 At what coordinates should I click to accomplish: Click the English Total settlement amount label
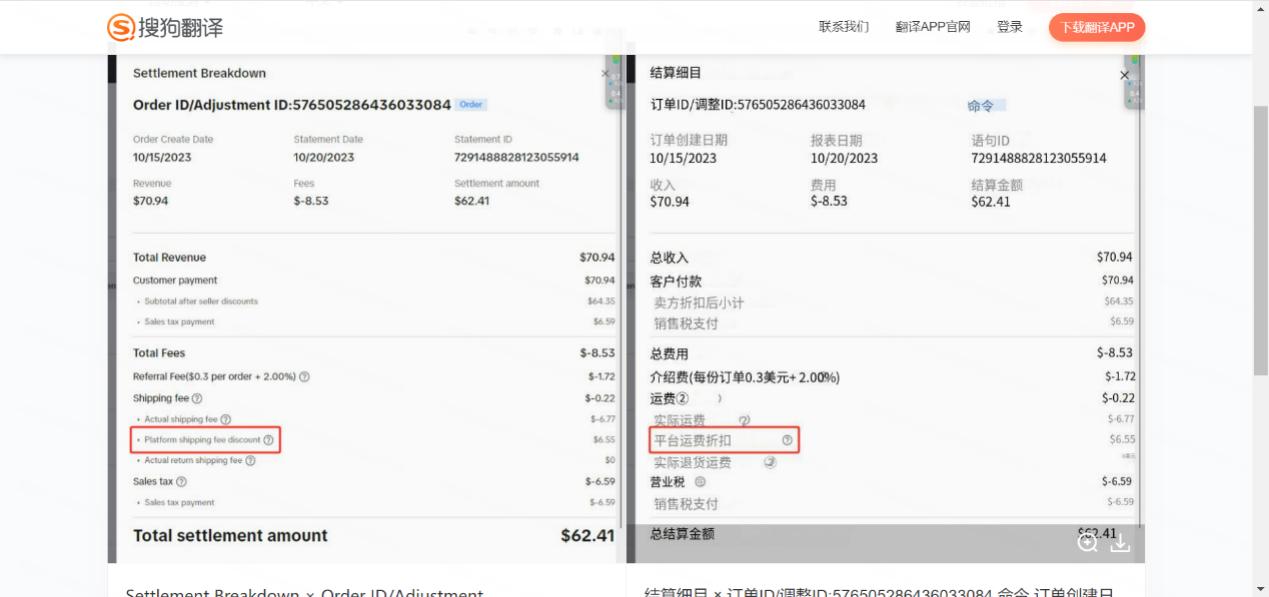pyautogui.click(x=230, y=536)
